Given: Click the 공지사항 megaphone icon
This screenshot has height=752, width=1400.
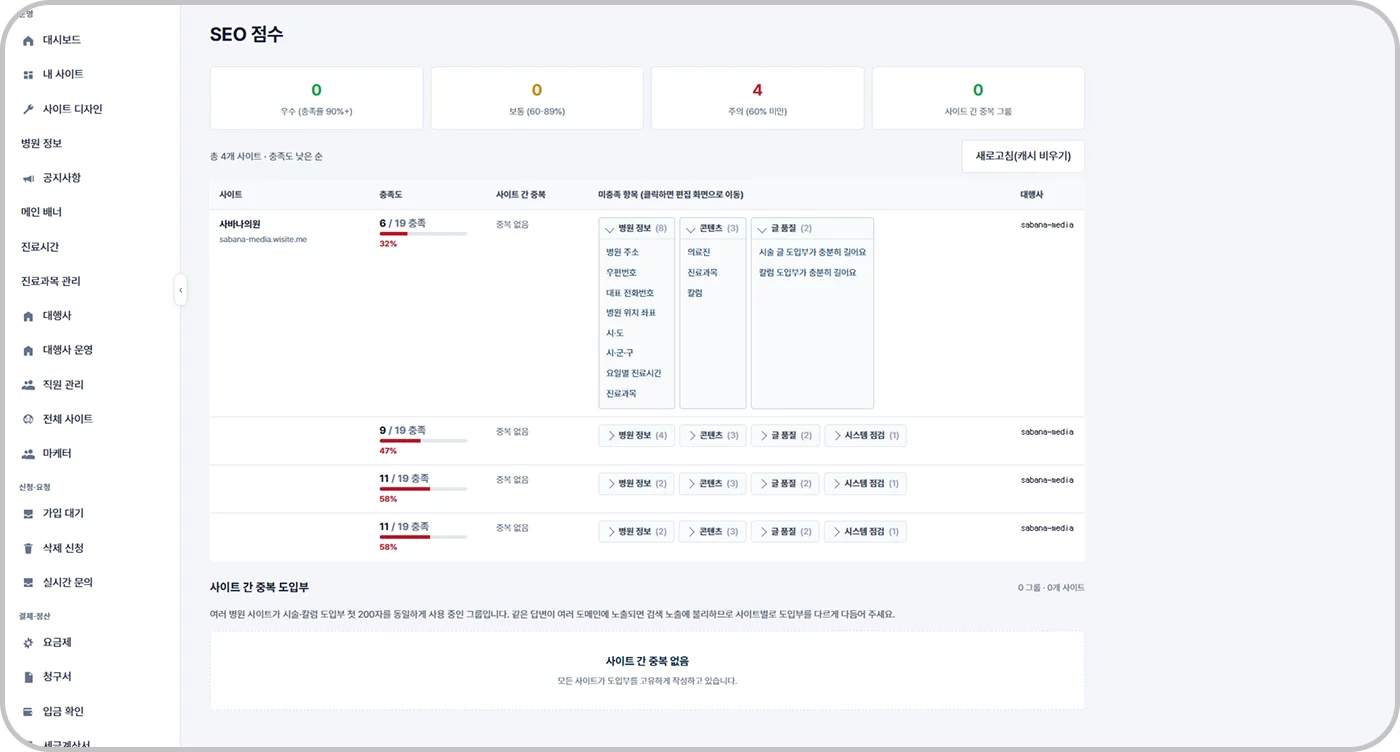Looking at the screenshot, I should pyautogui.click(x=28, y=178).
